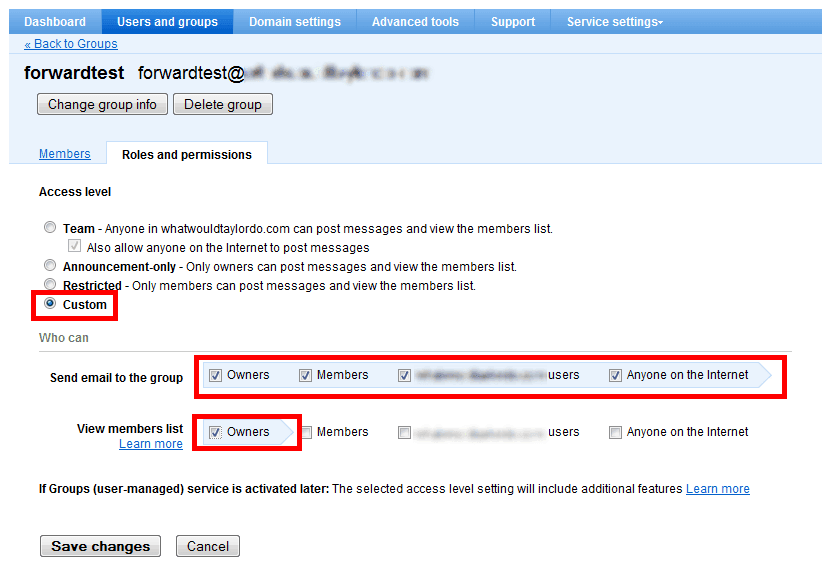Choose the Restricted access level
The height and width of the screenshot is (570, 830).
tap(50, 285)
